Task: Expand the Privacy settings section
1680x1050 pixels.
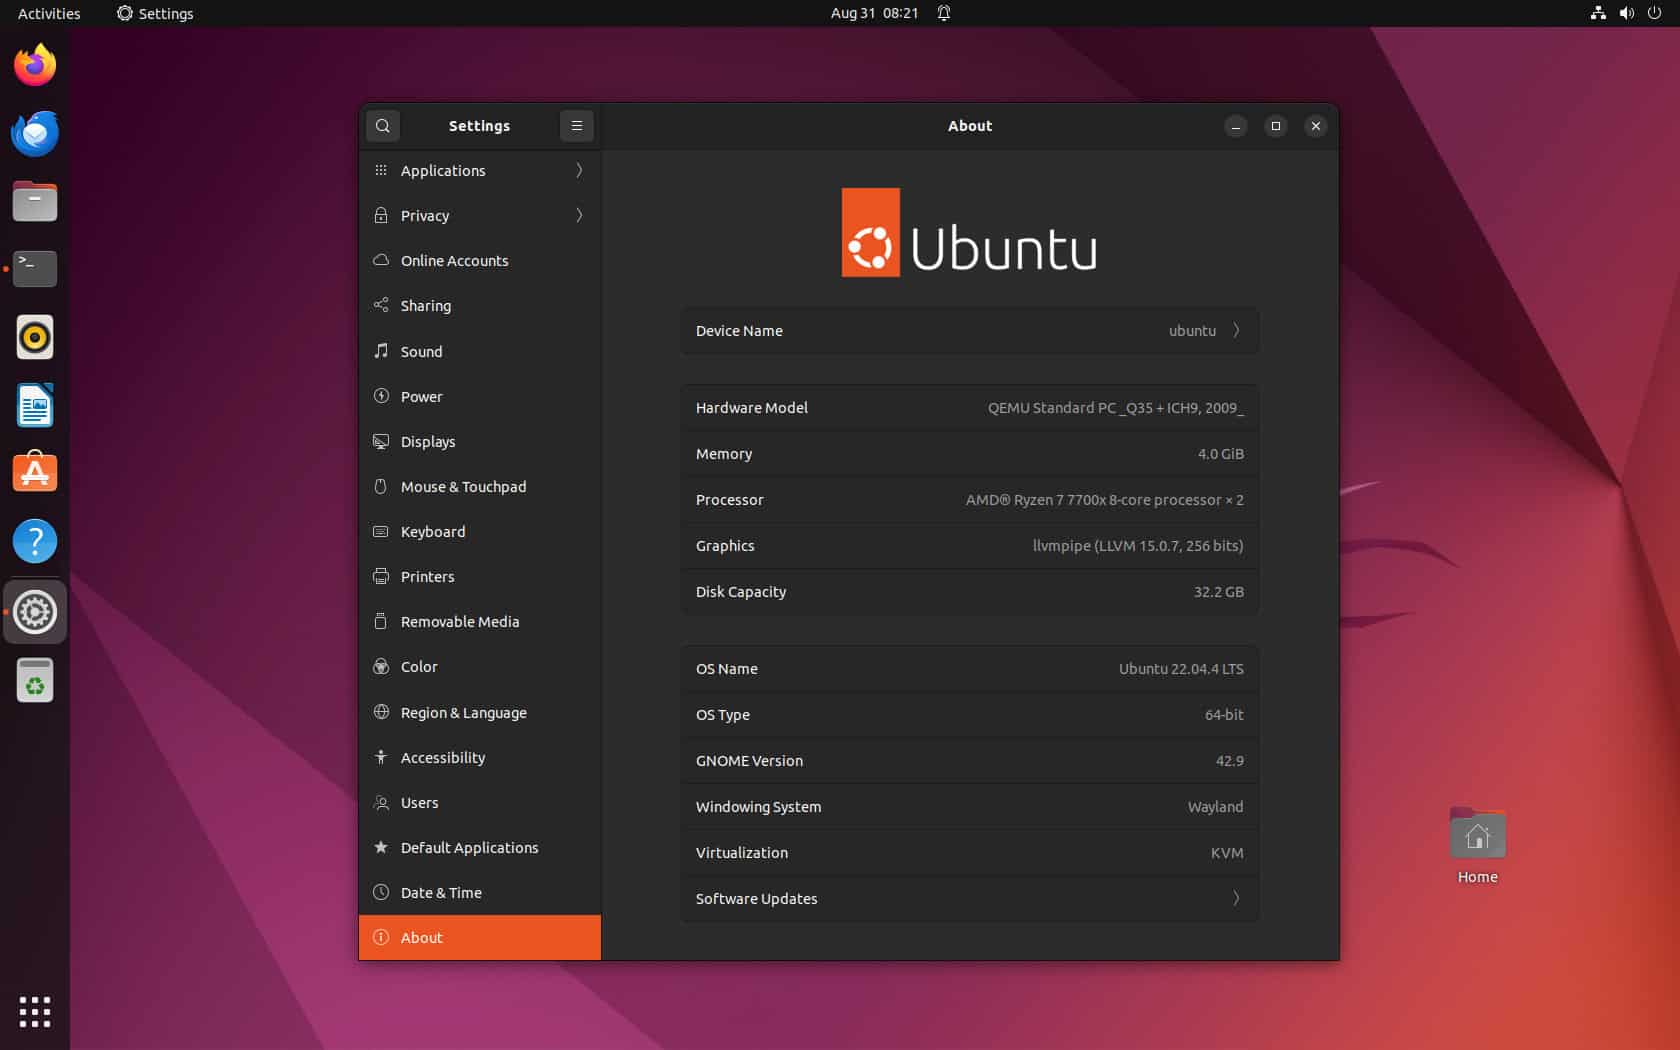Action: pyautogui.click(x=480, y=216)
